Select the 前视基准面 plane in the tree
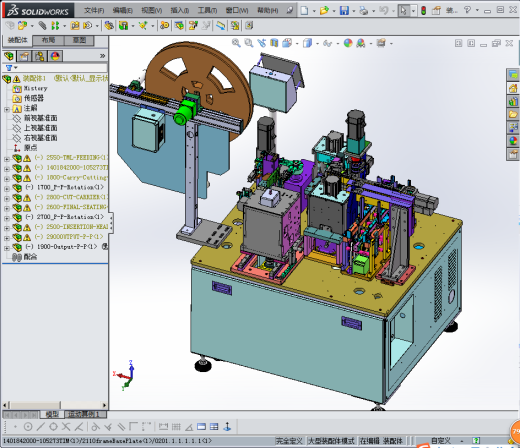520x448 pixels. (x=41, y=118)
